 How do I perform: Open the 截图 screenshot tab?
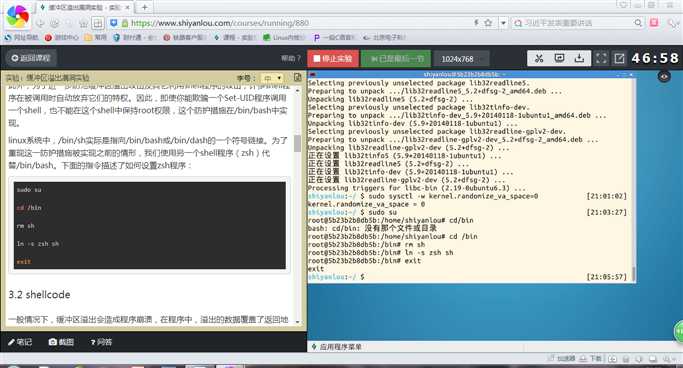(x=61, y=342)
